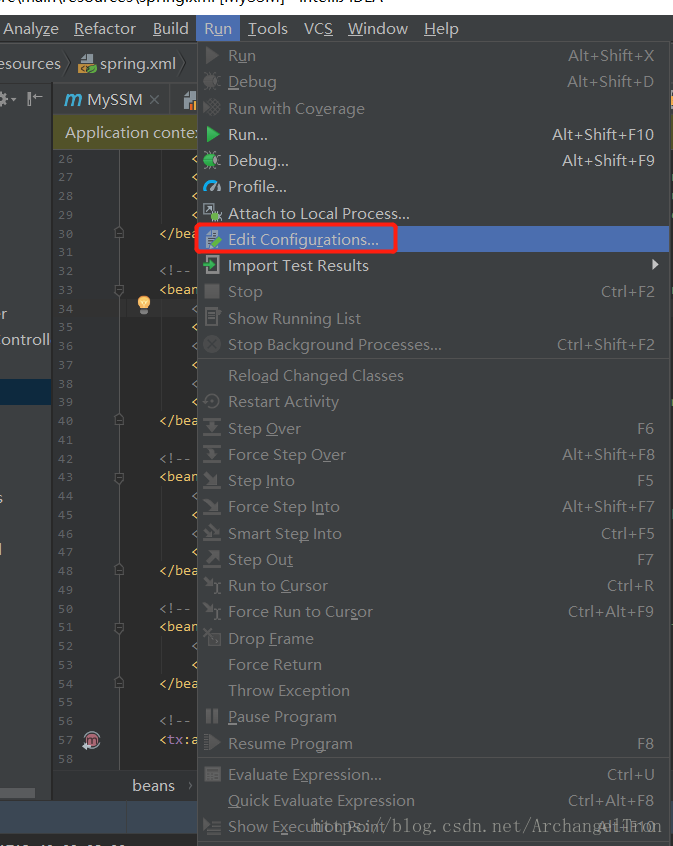Image resolution: width=673 pixels, height=846 pixels.
Task: Expand Import Test Results submenu arrow
Action: (655, 264)
